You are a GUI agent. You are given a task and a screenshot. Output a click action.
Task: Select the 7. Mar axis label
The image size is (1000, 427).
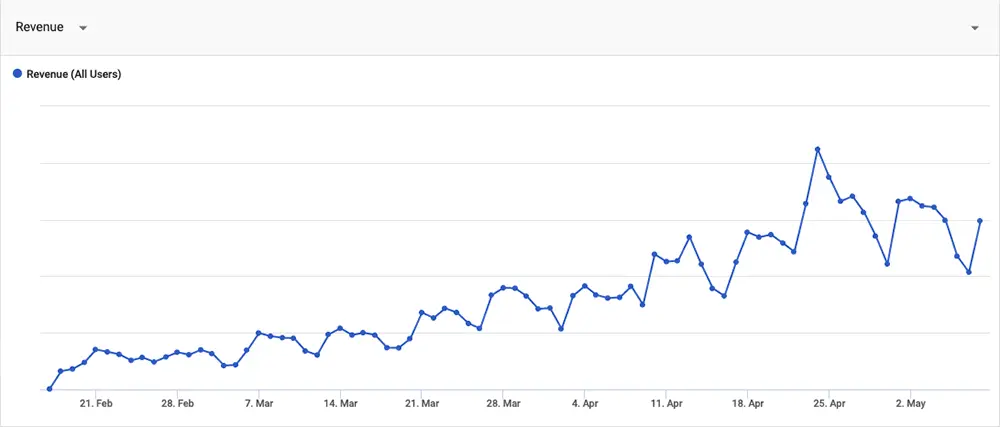tap(258, 403)
